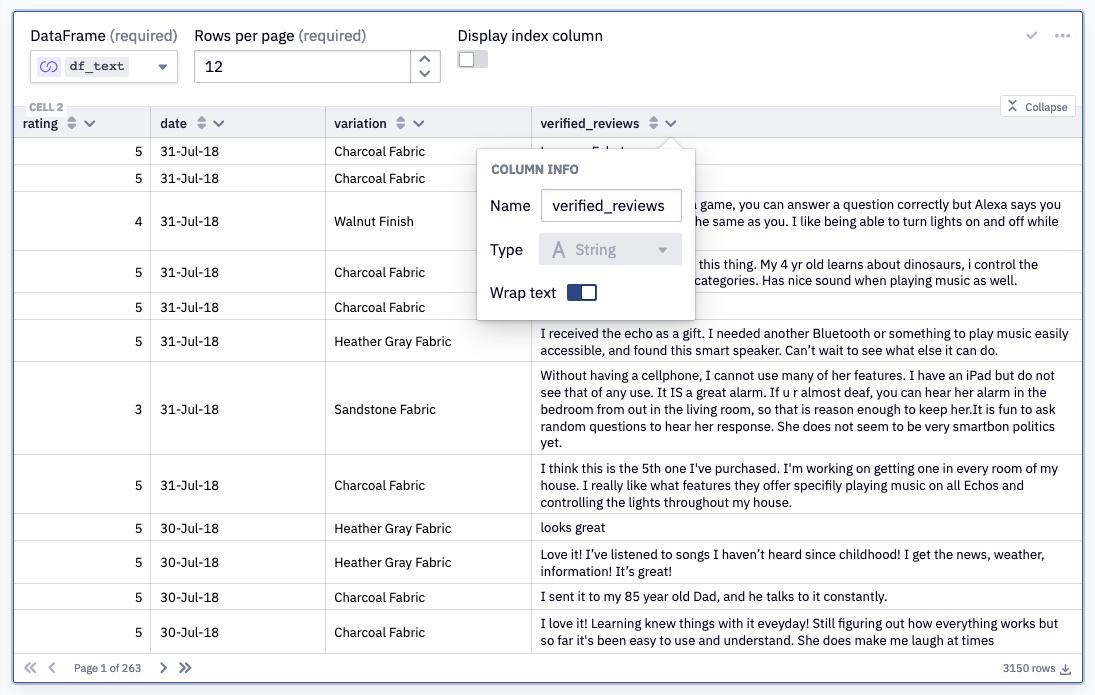1095x695 pixels.
Task: Click the 'CELL 2' label
Action: [46, 107]
